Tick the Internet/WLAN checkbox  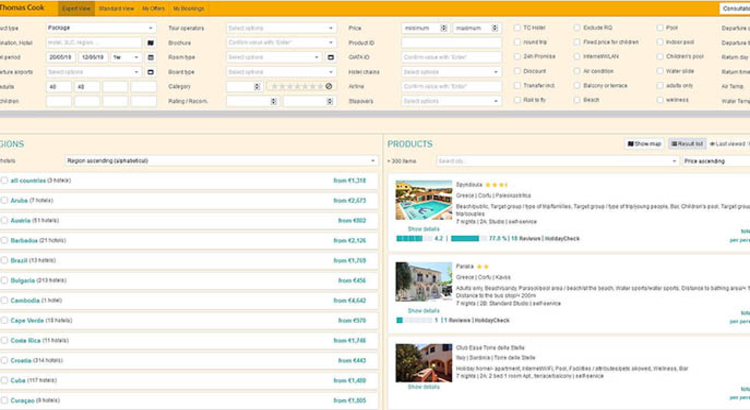tap(577, 56)
